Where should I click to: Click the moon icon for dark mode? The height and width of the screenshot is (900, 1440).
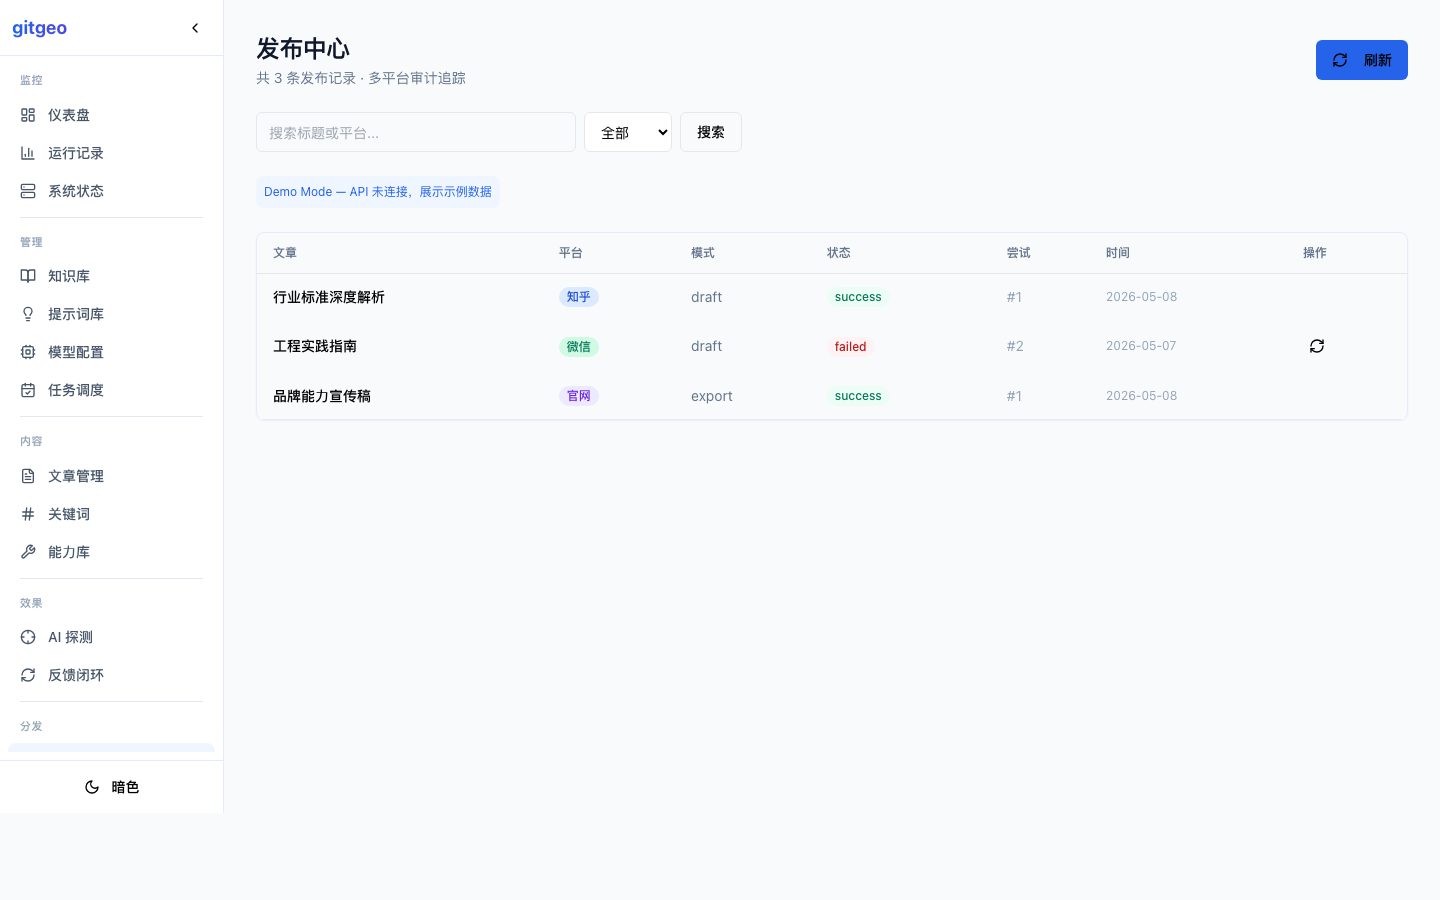point(92,787)
